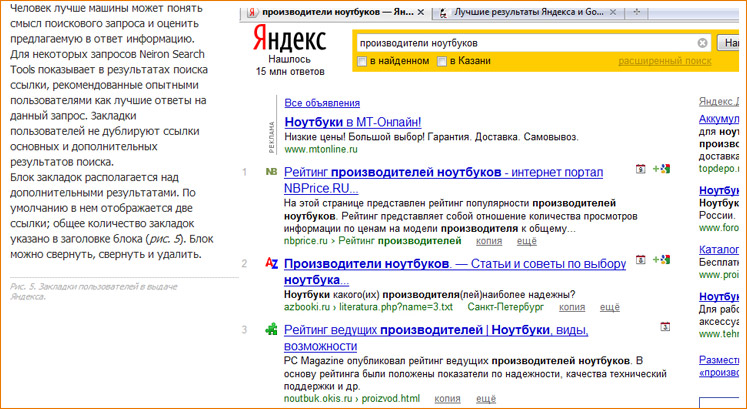Tick the 'в Казани' checkbox
Viewport: 747px width, 409px height.
(442, 62)
